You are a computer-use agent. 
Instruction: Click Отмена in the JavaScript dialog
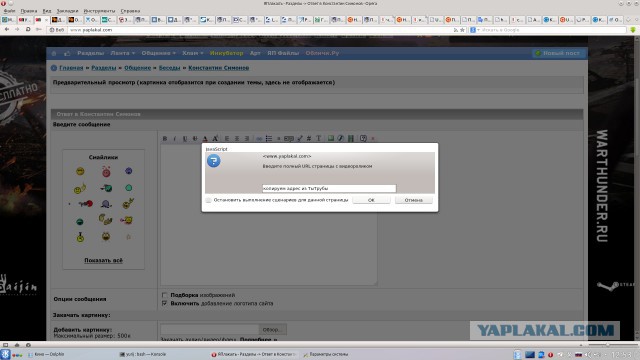coord(413,200)
